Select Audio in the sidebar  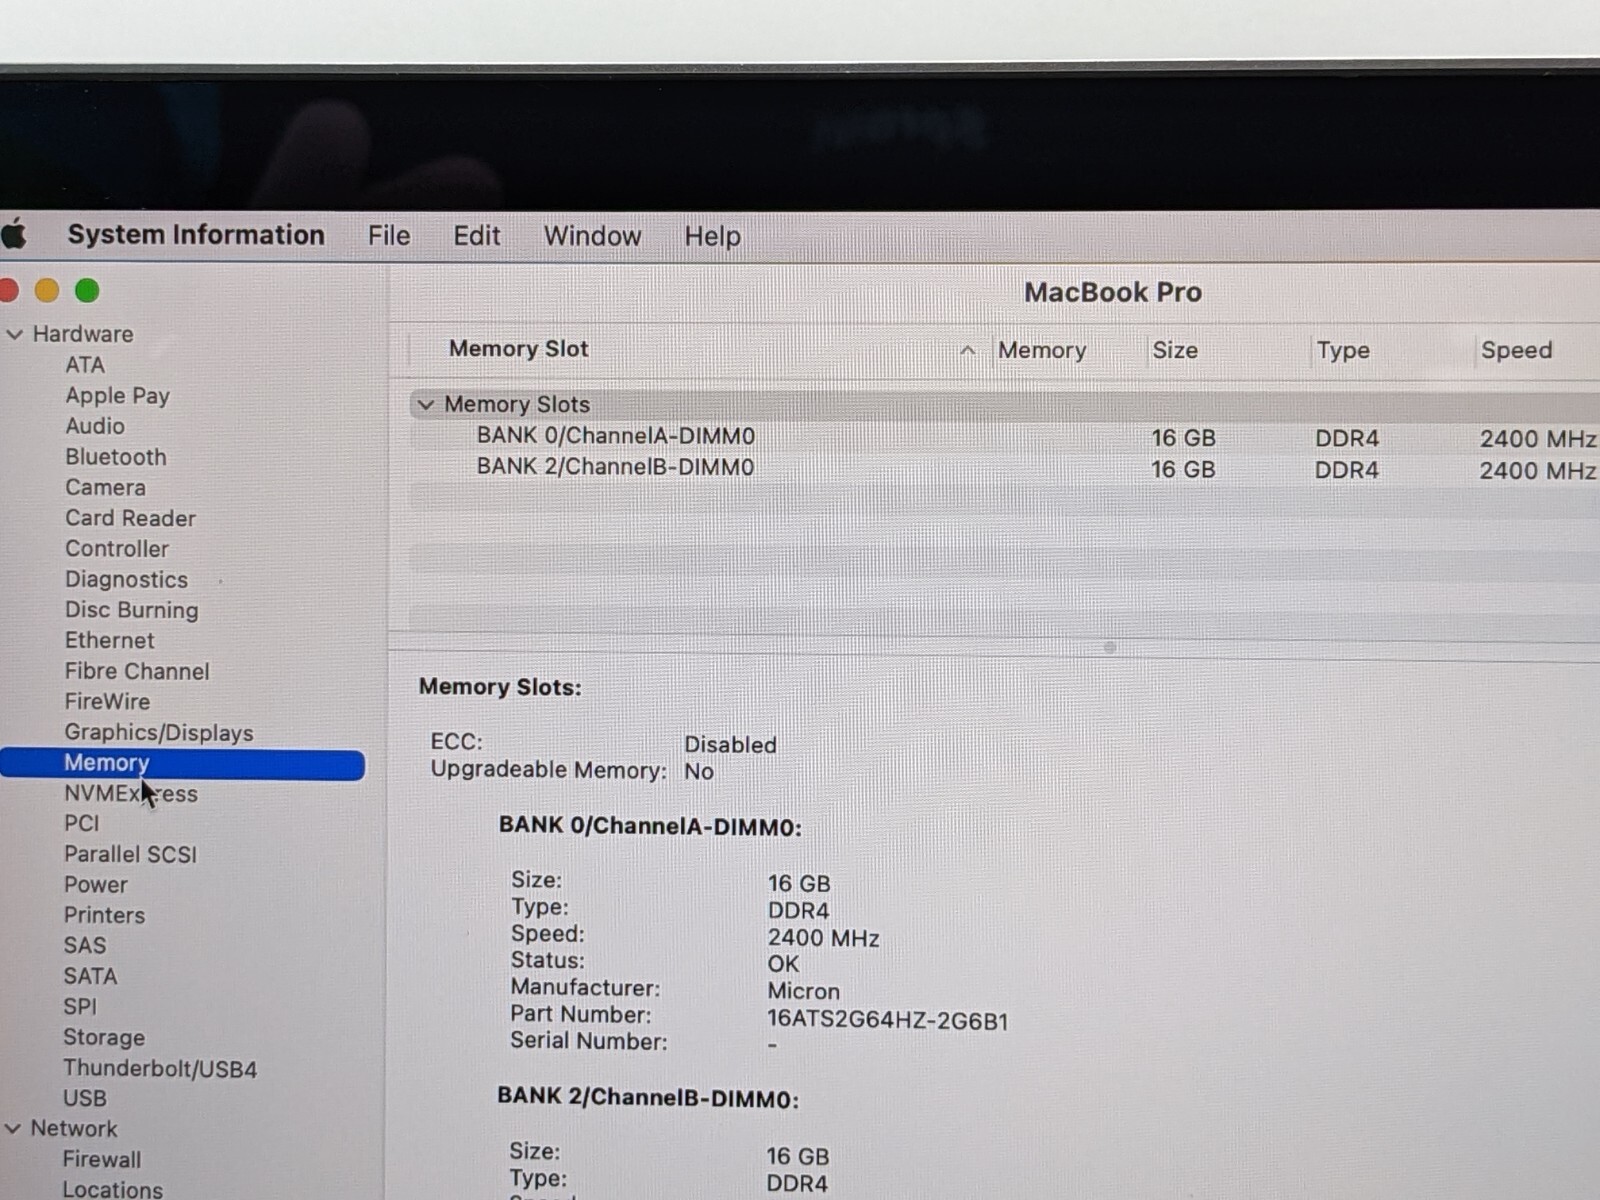point(95,426)
